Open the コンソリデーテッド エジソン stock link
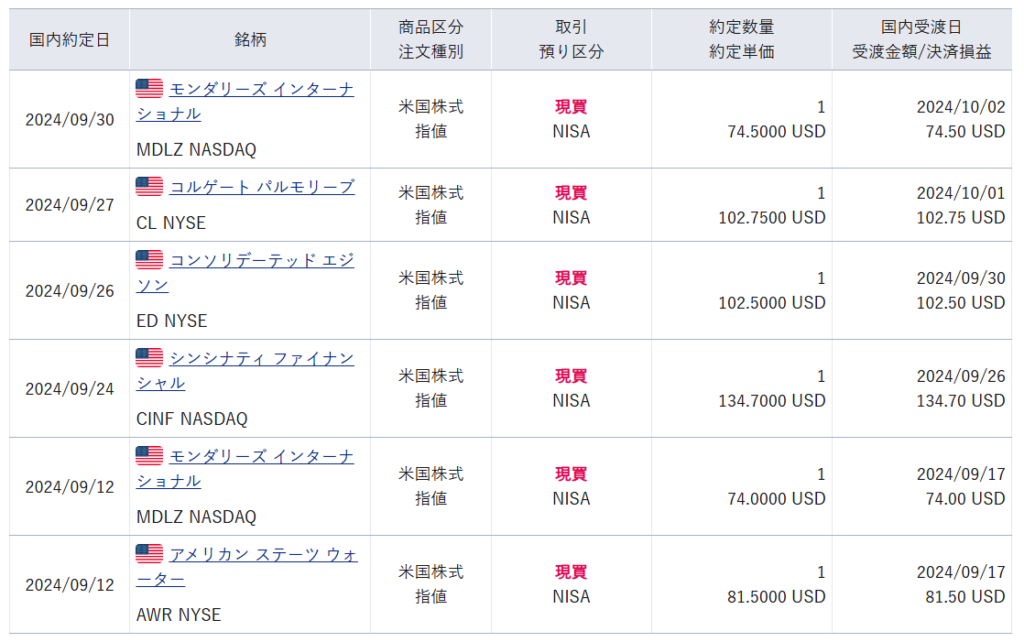The width and height of the screenshot is (1024, 642). click(261, 260)
